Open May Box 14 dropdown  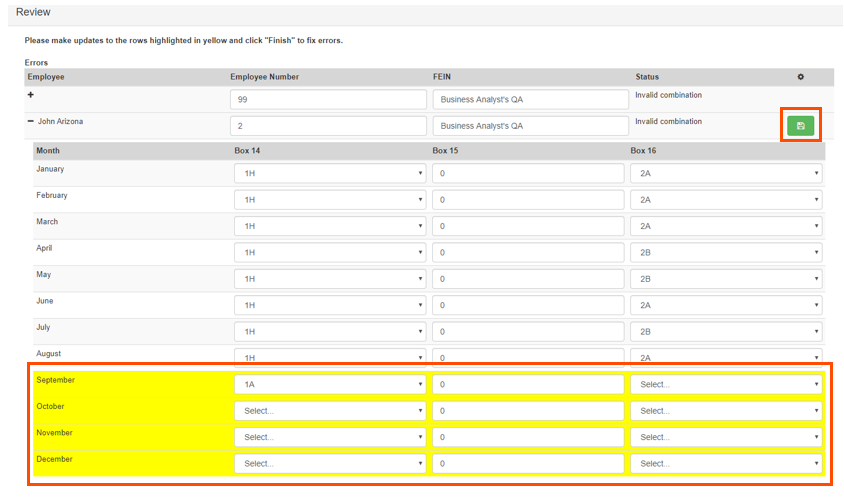(x=329, y=279)
